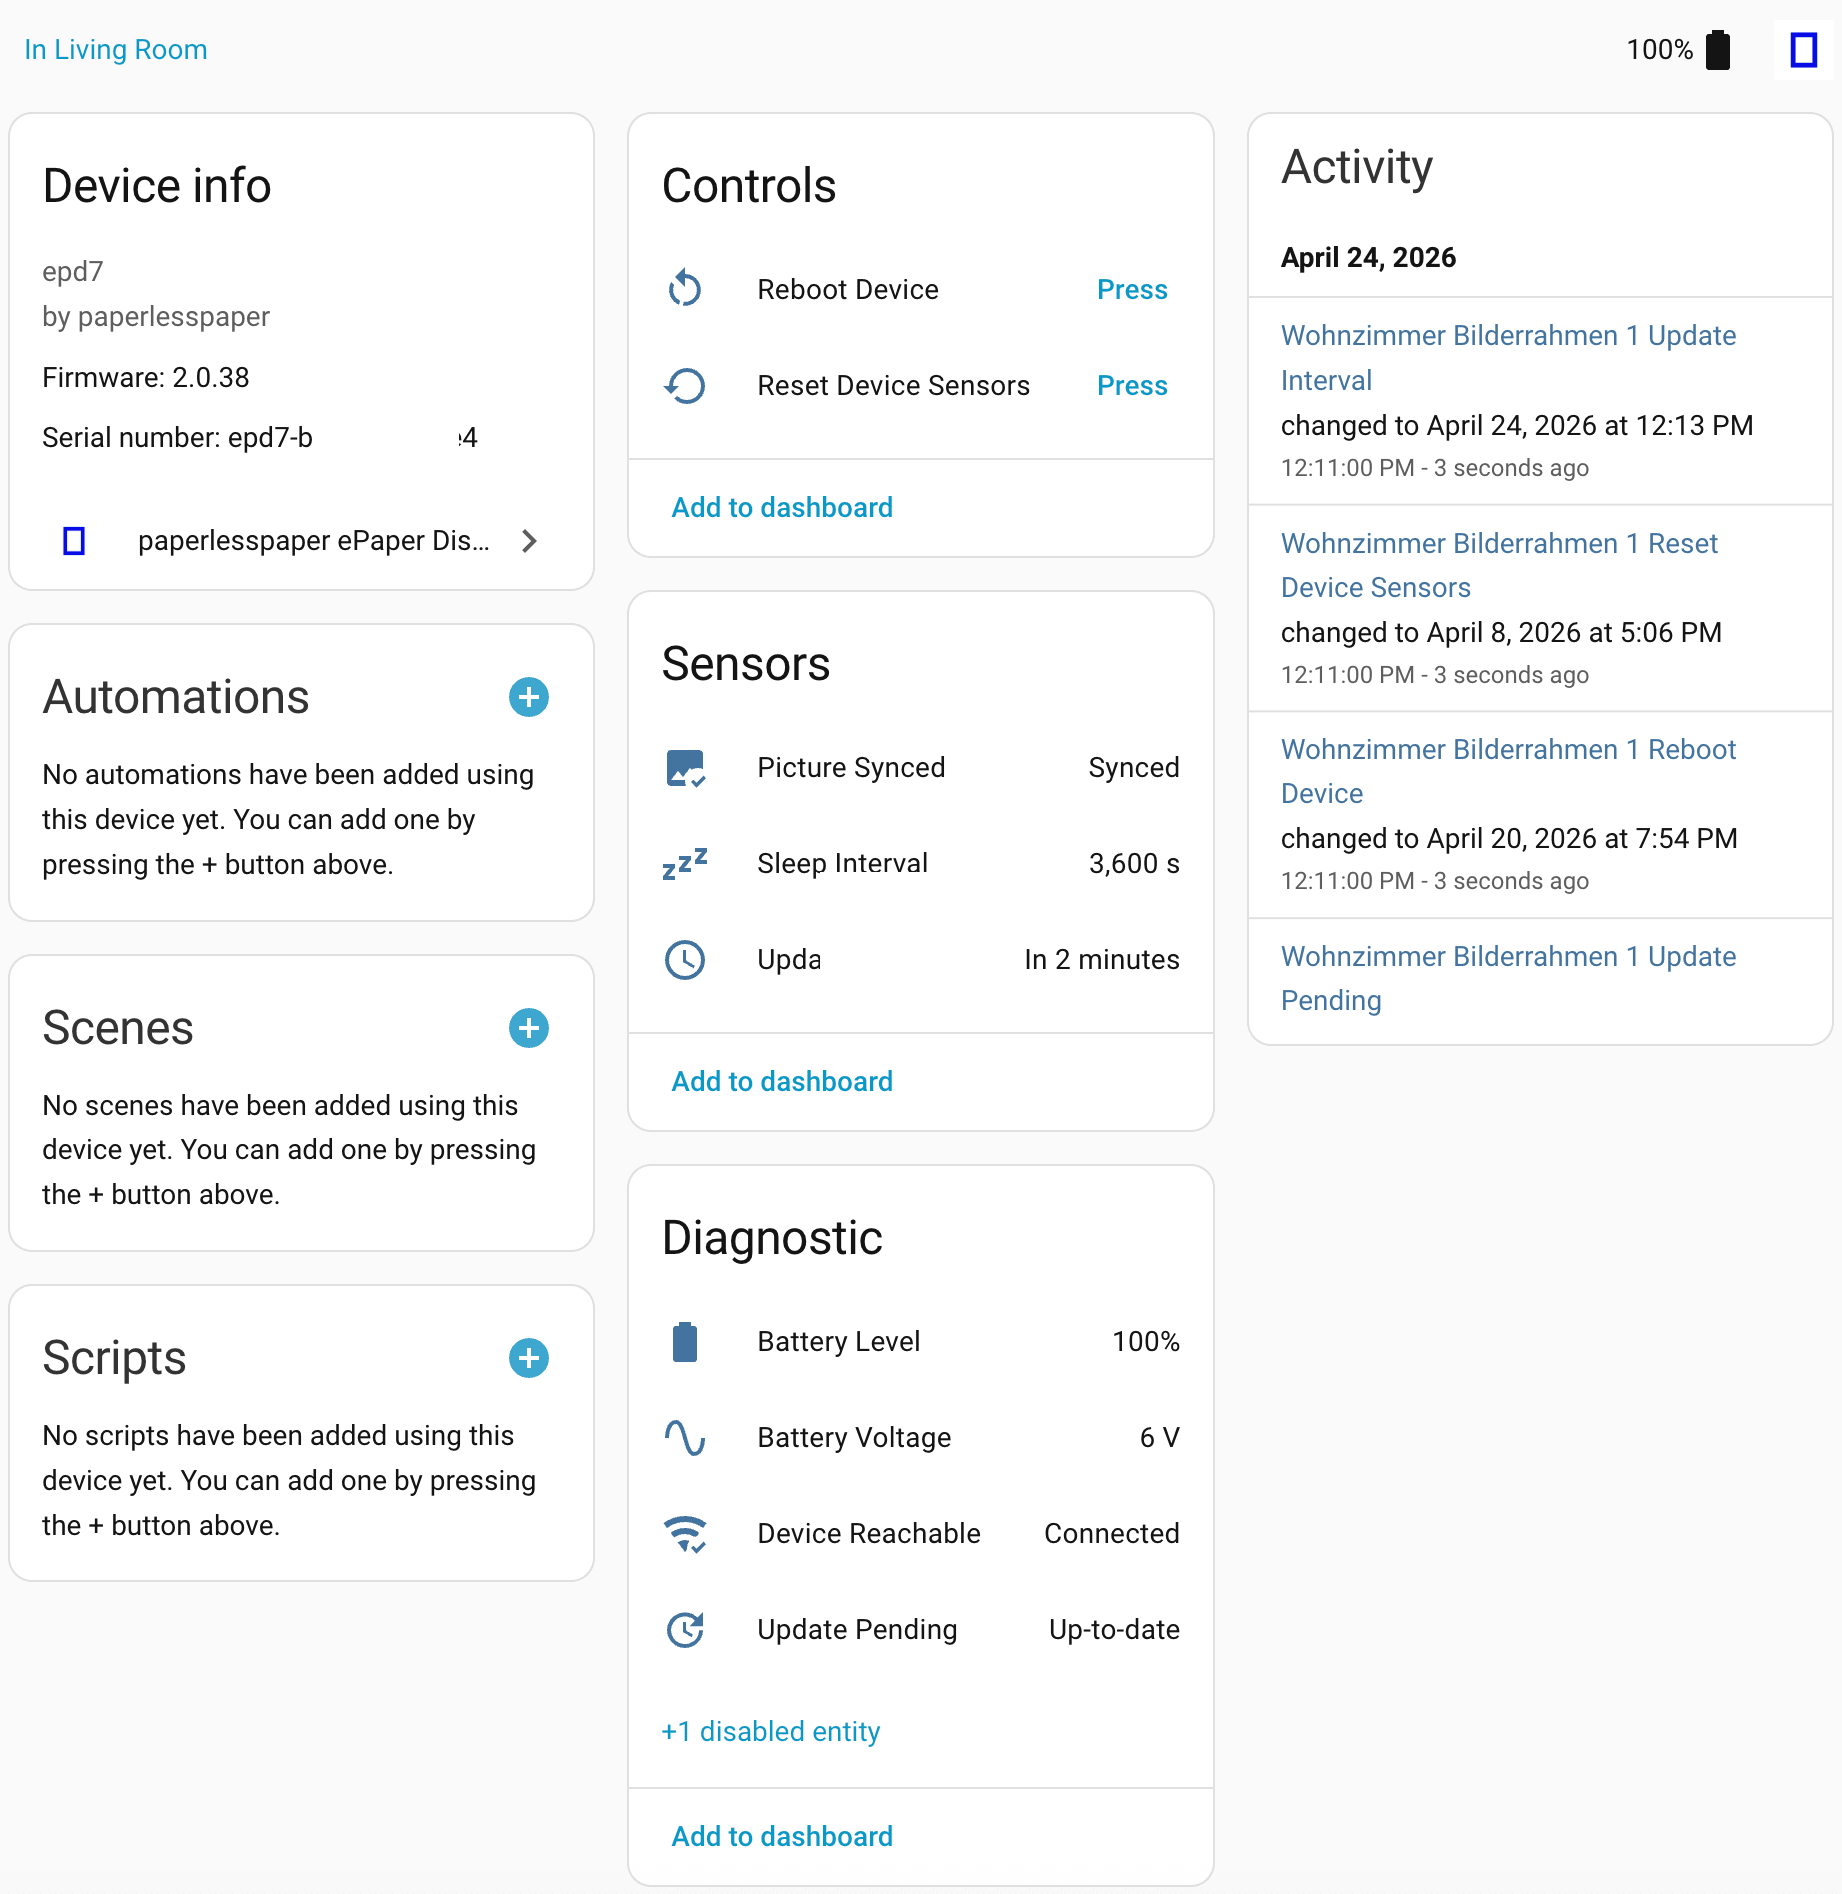Add Diagnostic card to dashboard
1842x1894 pixels.
point(782,1836)
